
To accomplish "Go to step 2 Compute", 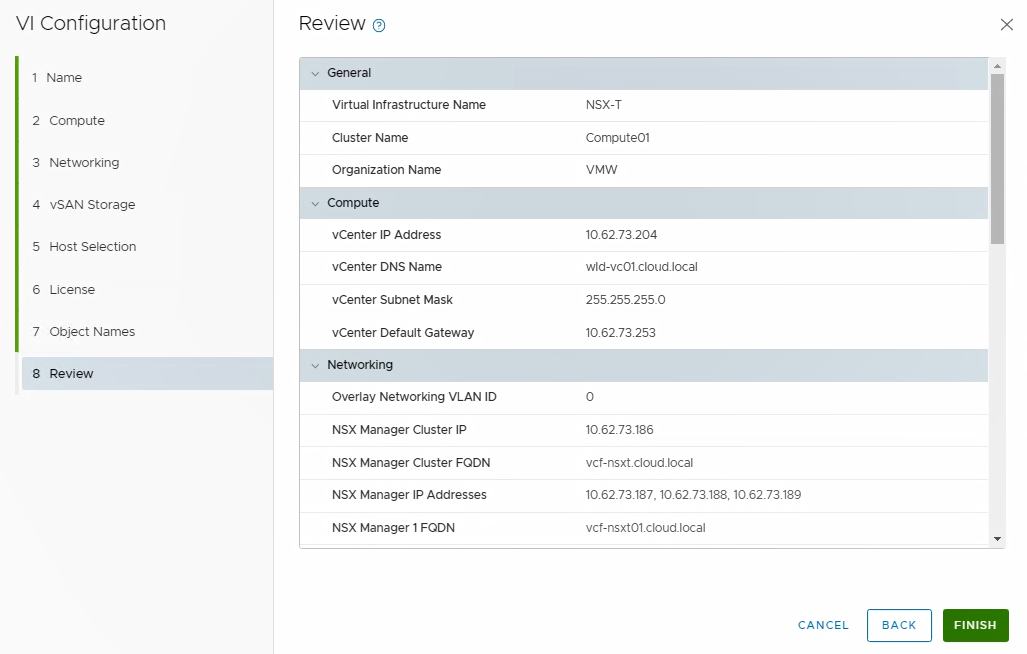I will tap(76, 121).
